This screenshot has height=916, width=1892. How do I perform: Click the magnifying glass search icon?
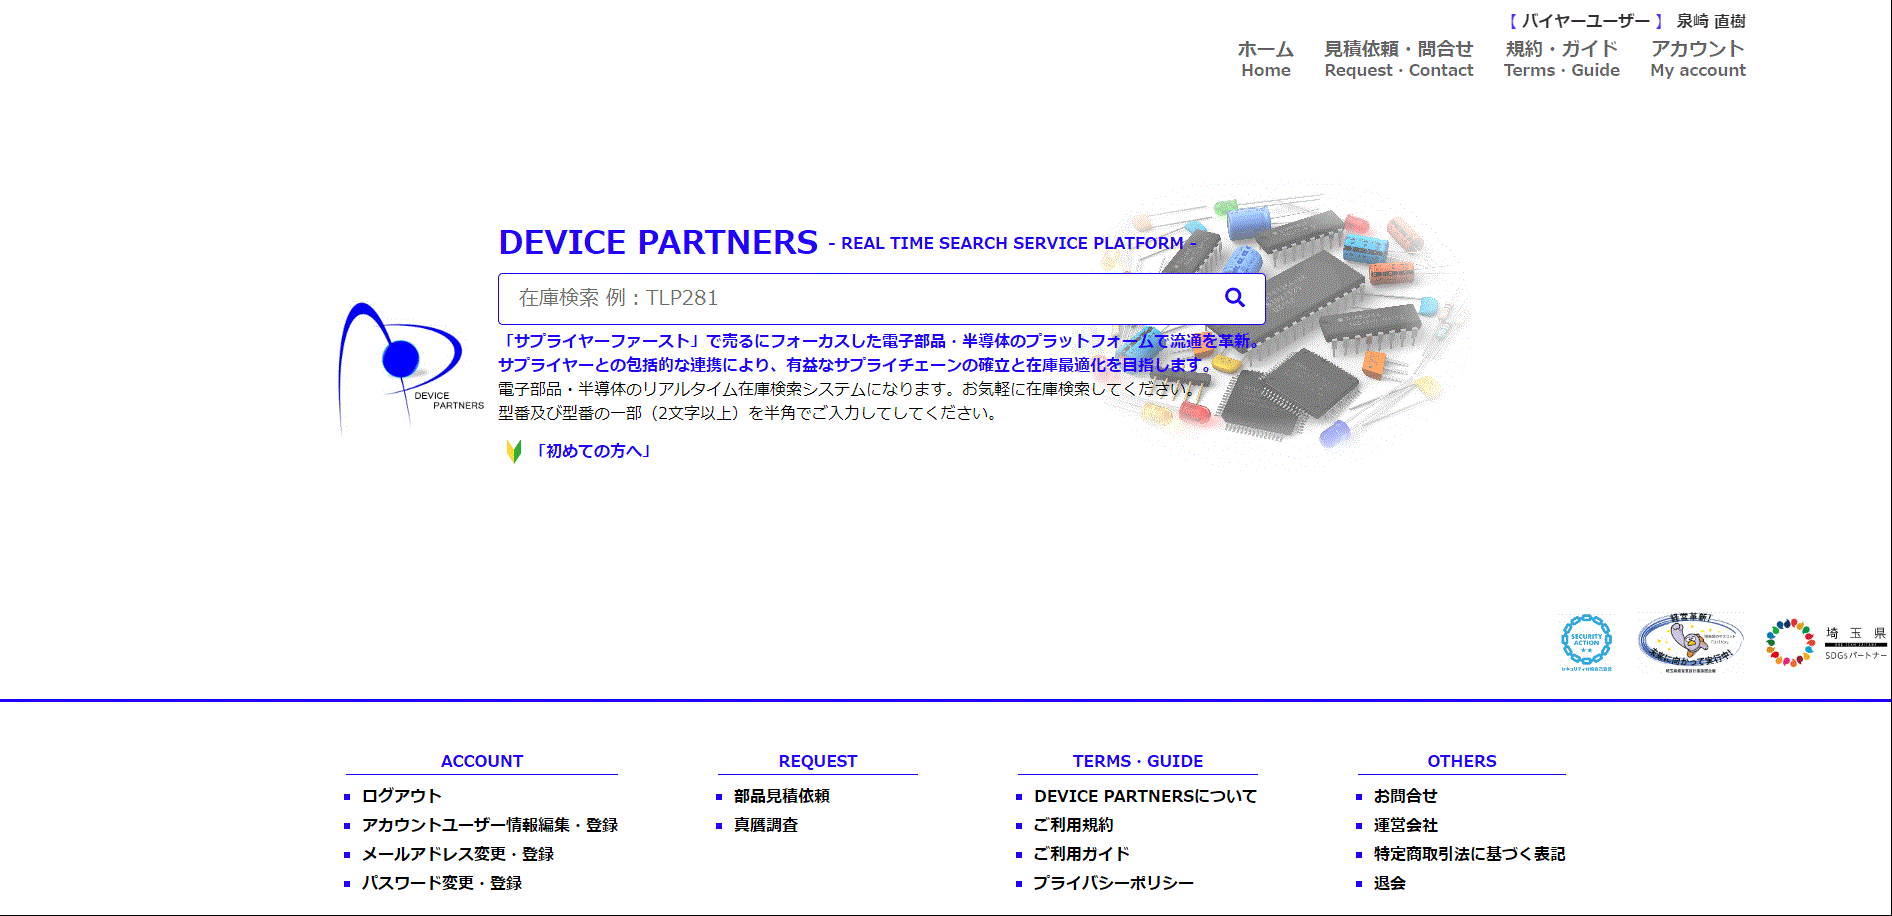(1235, 297)
